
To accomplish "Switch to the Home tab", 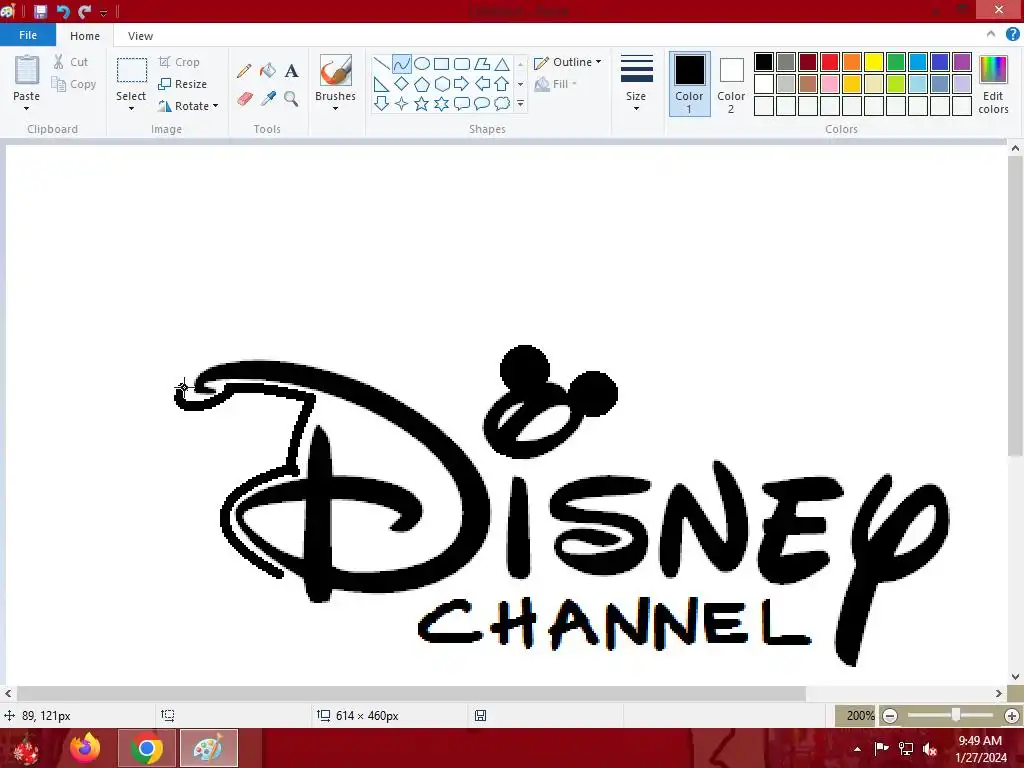I will pos(85,36).
